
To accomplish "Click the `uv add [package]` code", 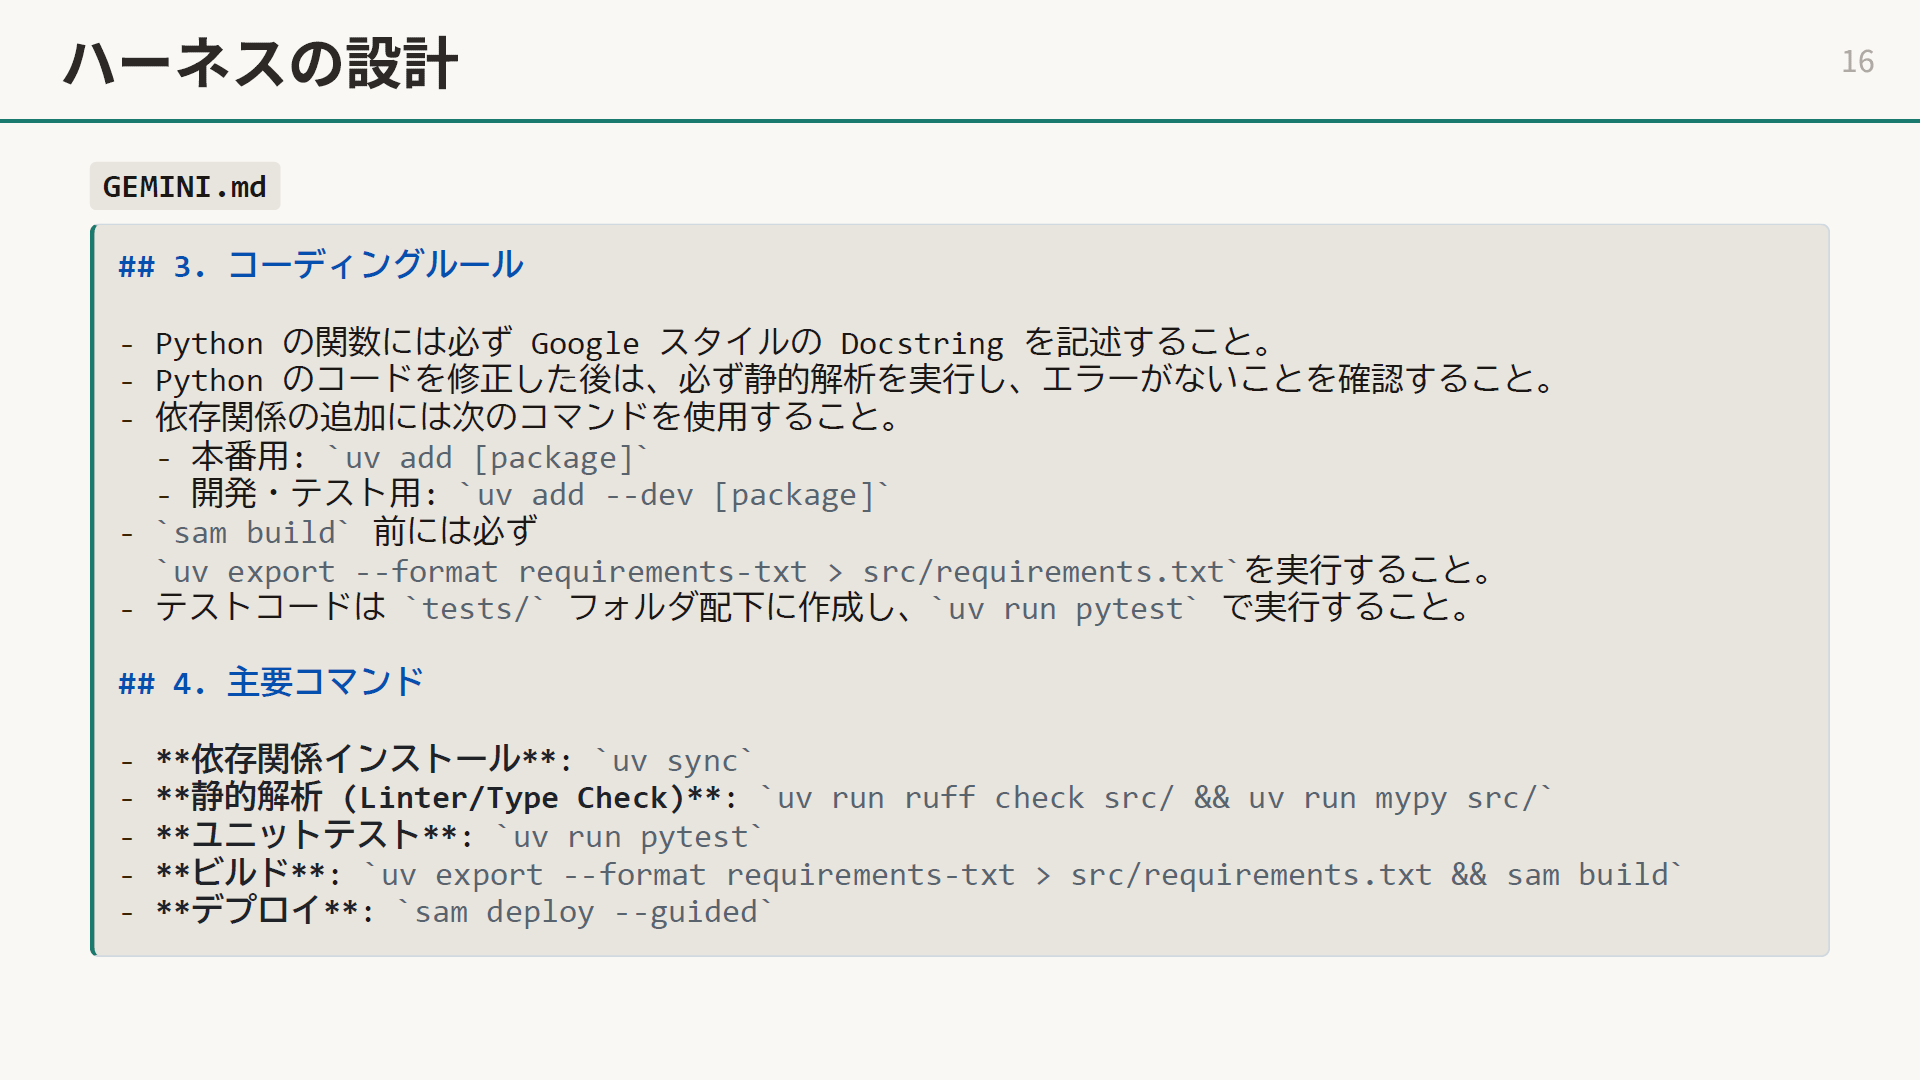I will (489, 458).
